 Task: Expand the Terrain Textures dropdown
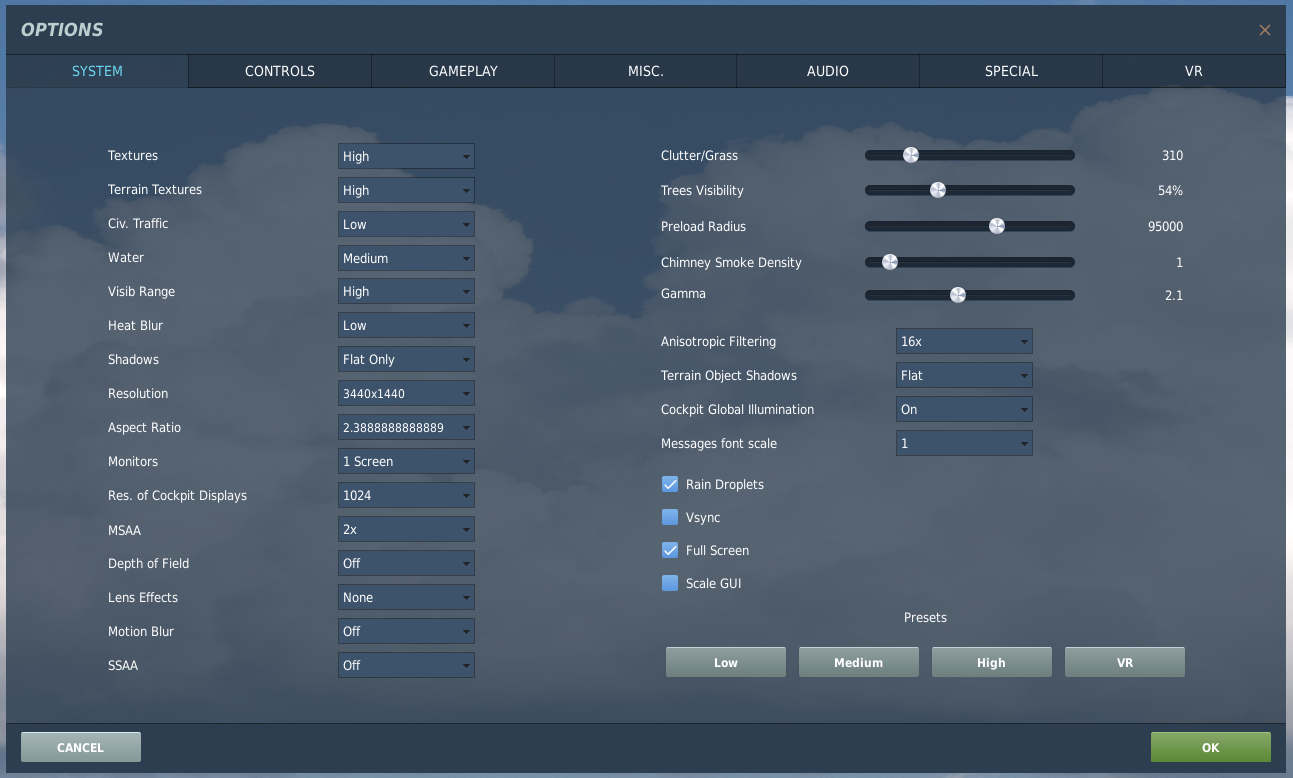point(406,190)
